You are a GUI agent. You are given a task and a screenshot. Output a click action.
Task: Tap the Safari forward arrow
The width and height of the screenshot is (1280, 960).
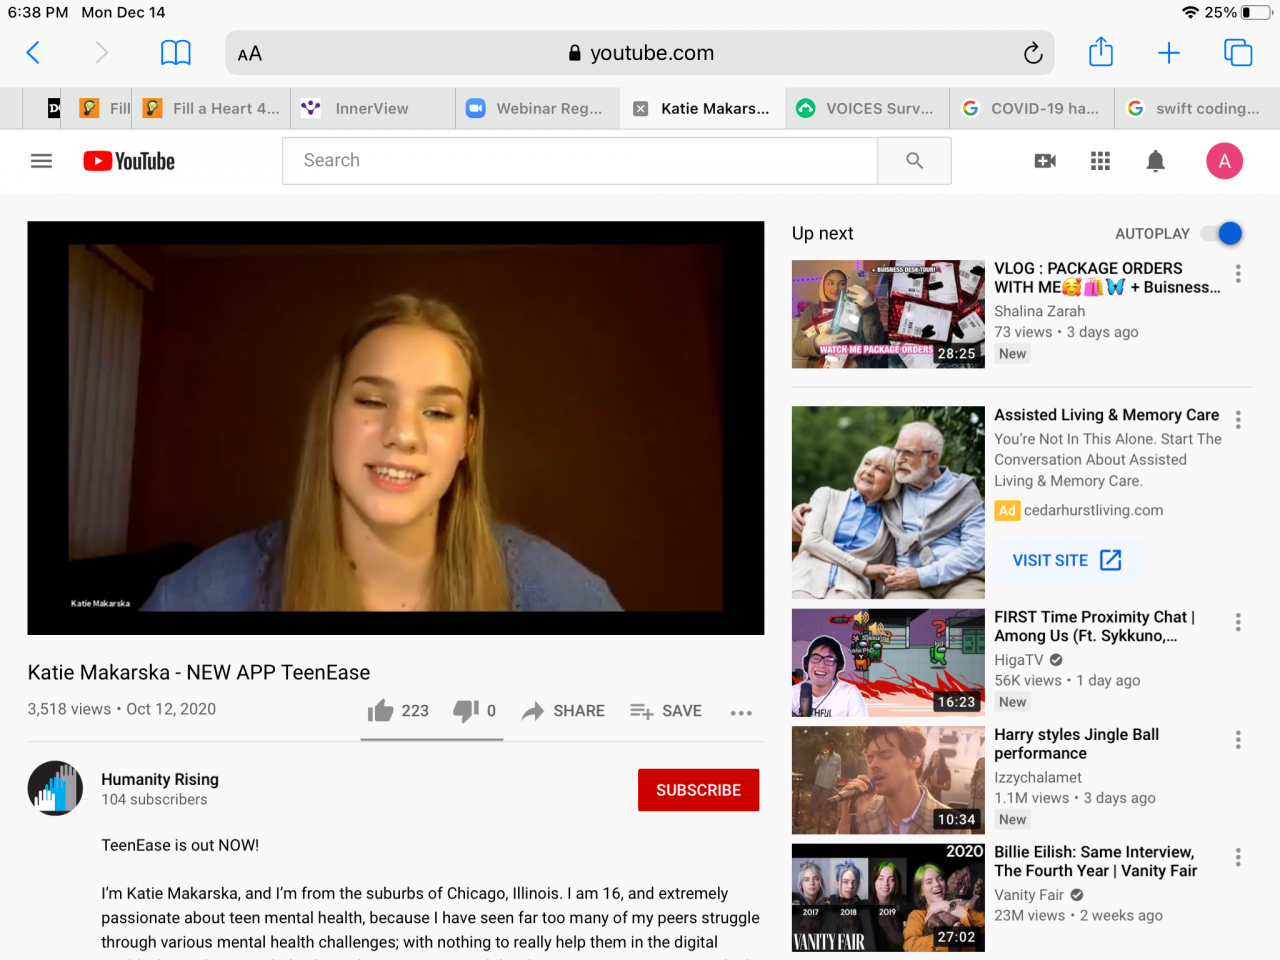pos(101,53)
